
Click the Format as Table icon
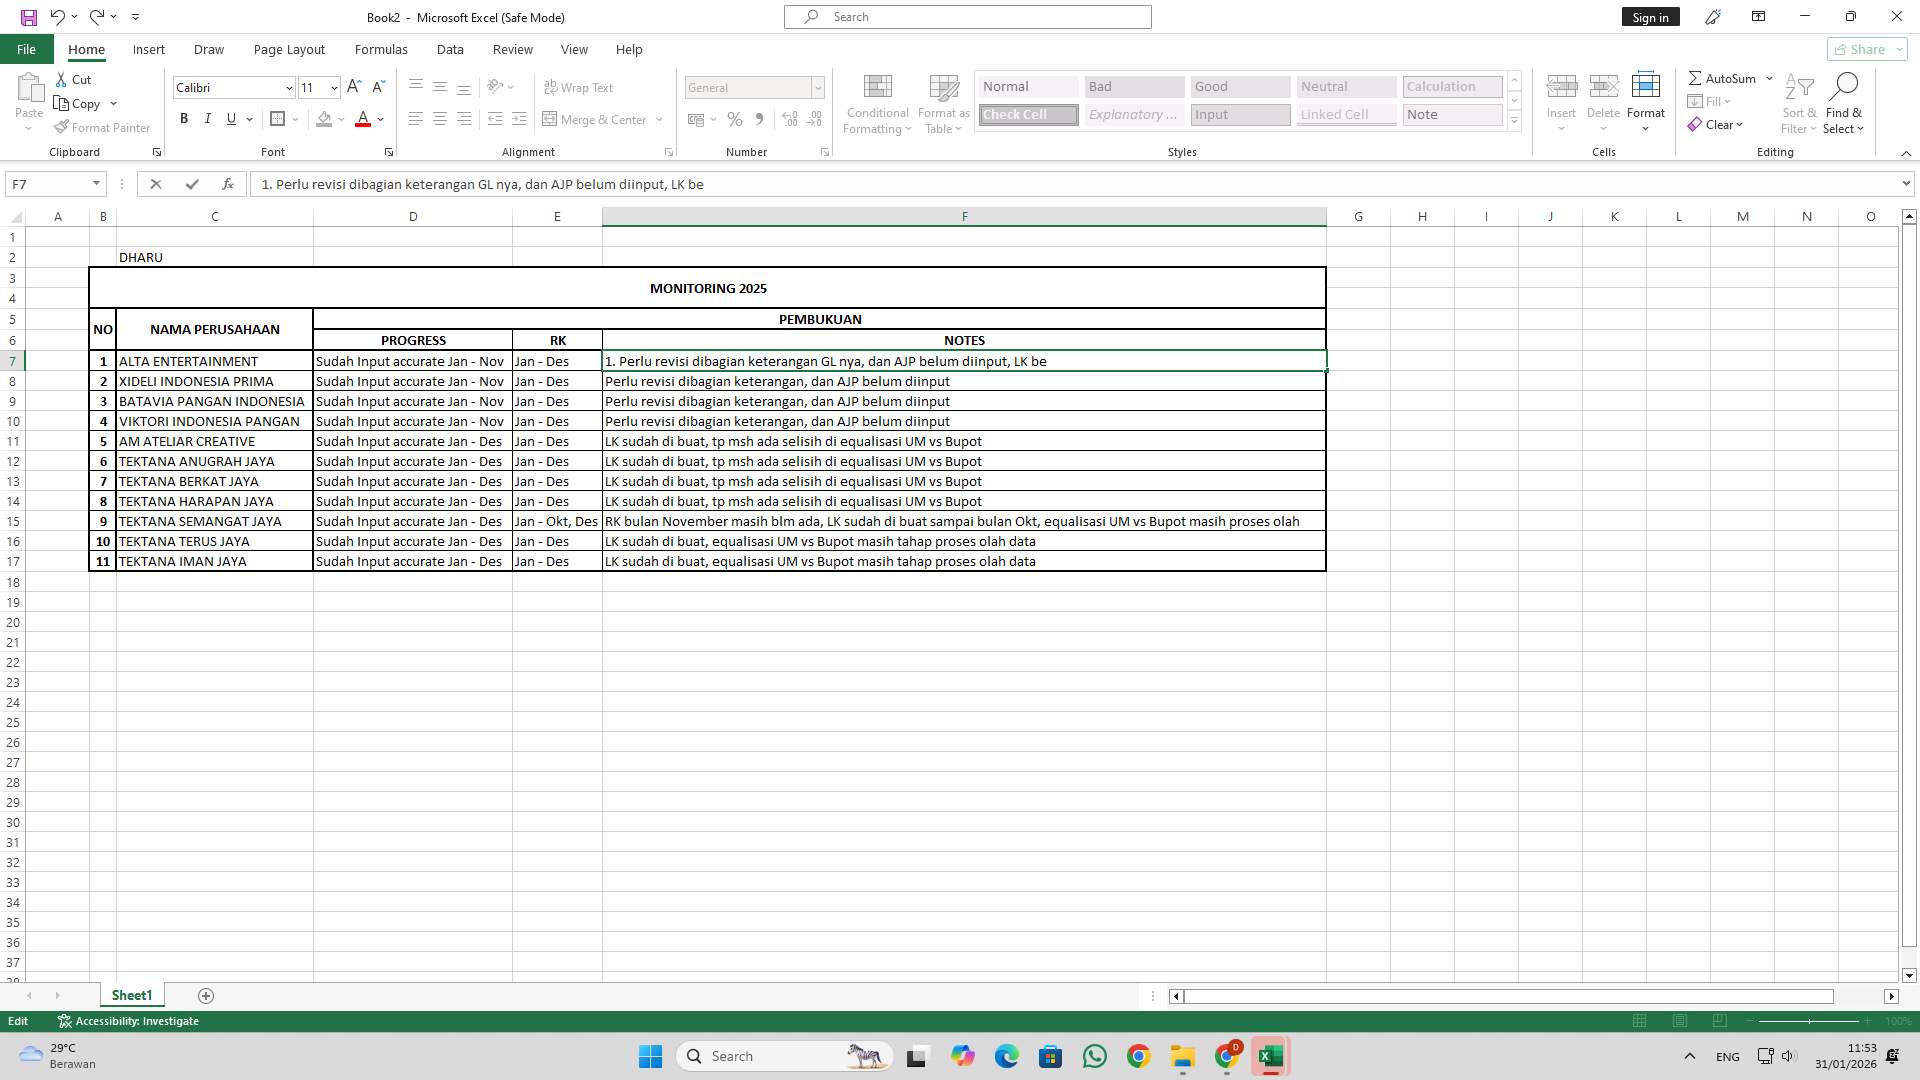[x=941, y=103]
